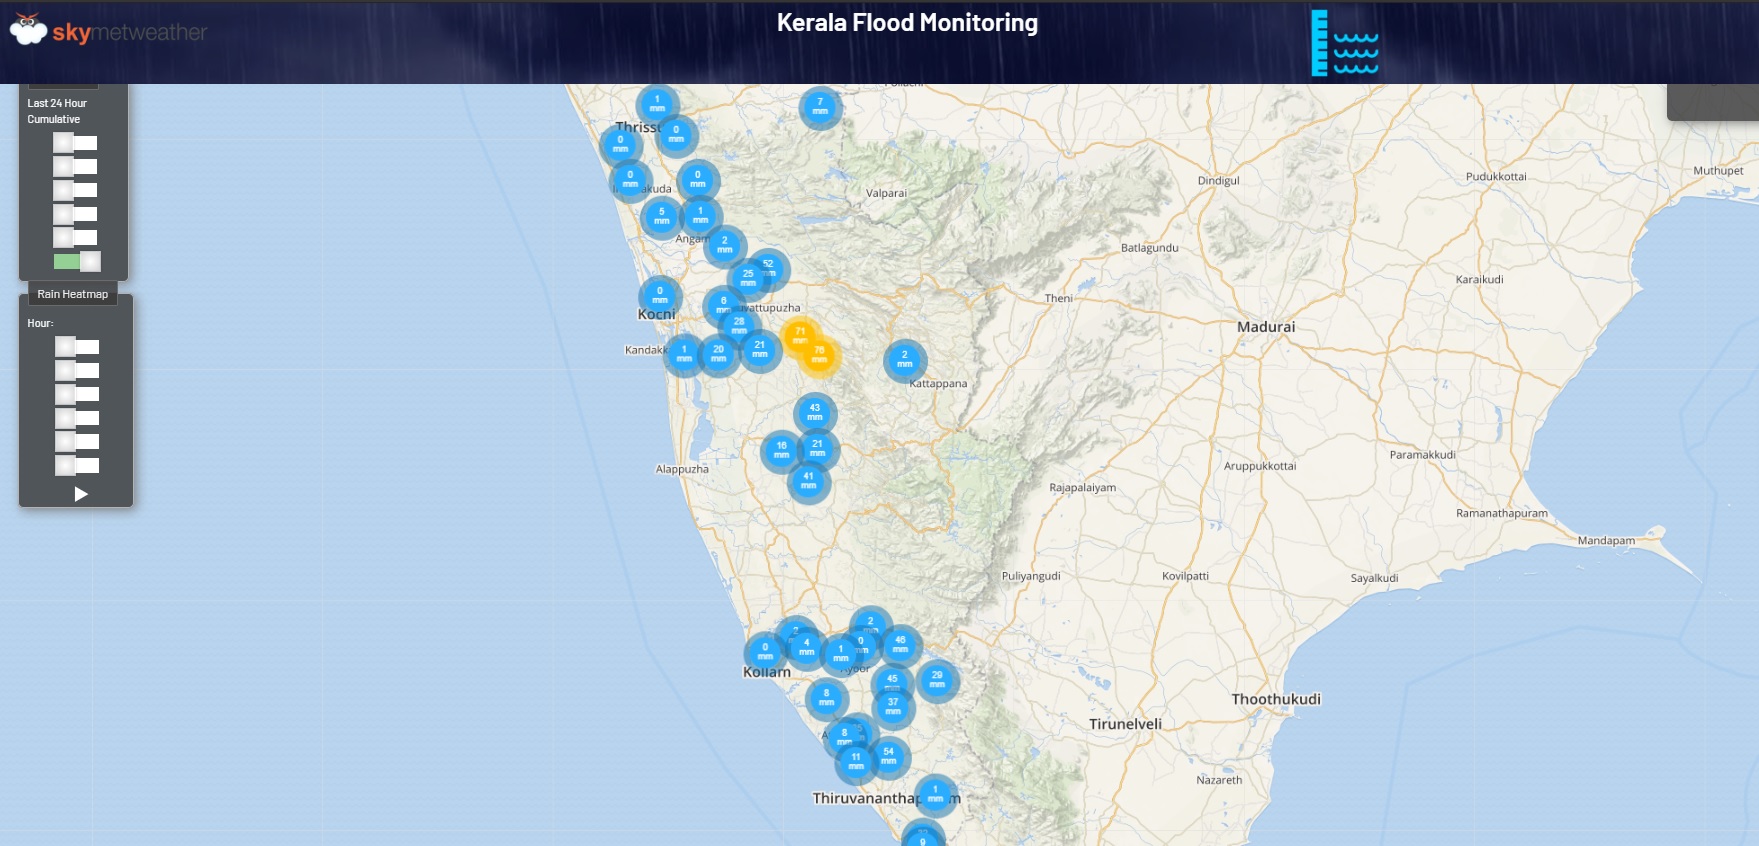This screenshot has height=846, width=1759.
Task: Select the yellow 76 mm rainfall marker
Action: pyautogui.click(x=820, y=355)
